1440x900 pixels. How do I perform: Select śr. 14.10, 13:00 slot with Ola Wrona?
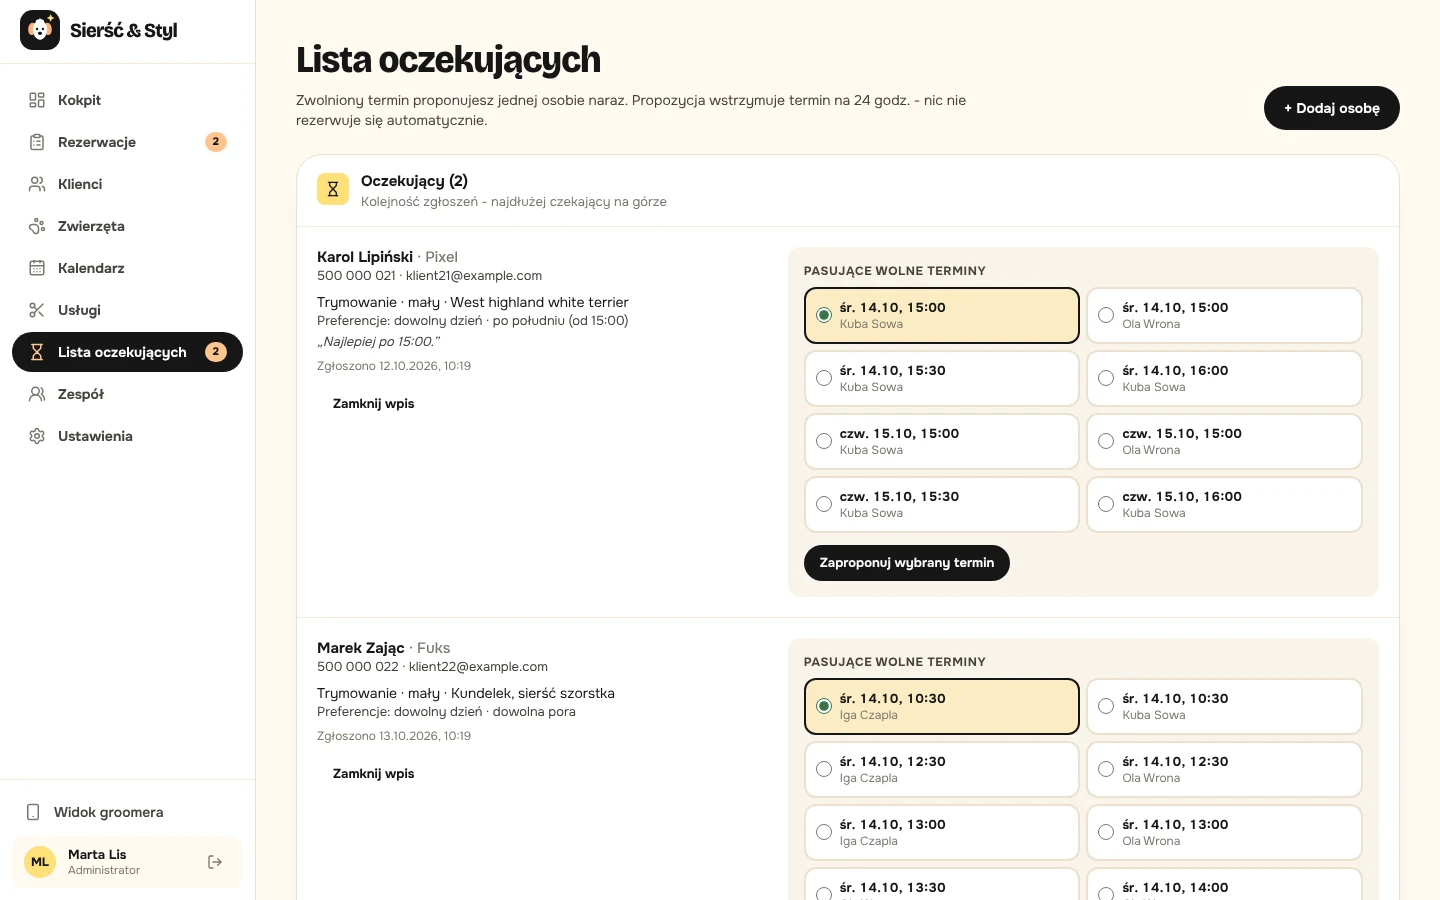1224,832
